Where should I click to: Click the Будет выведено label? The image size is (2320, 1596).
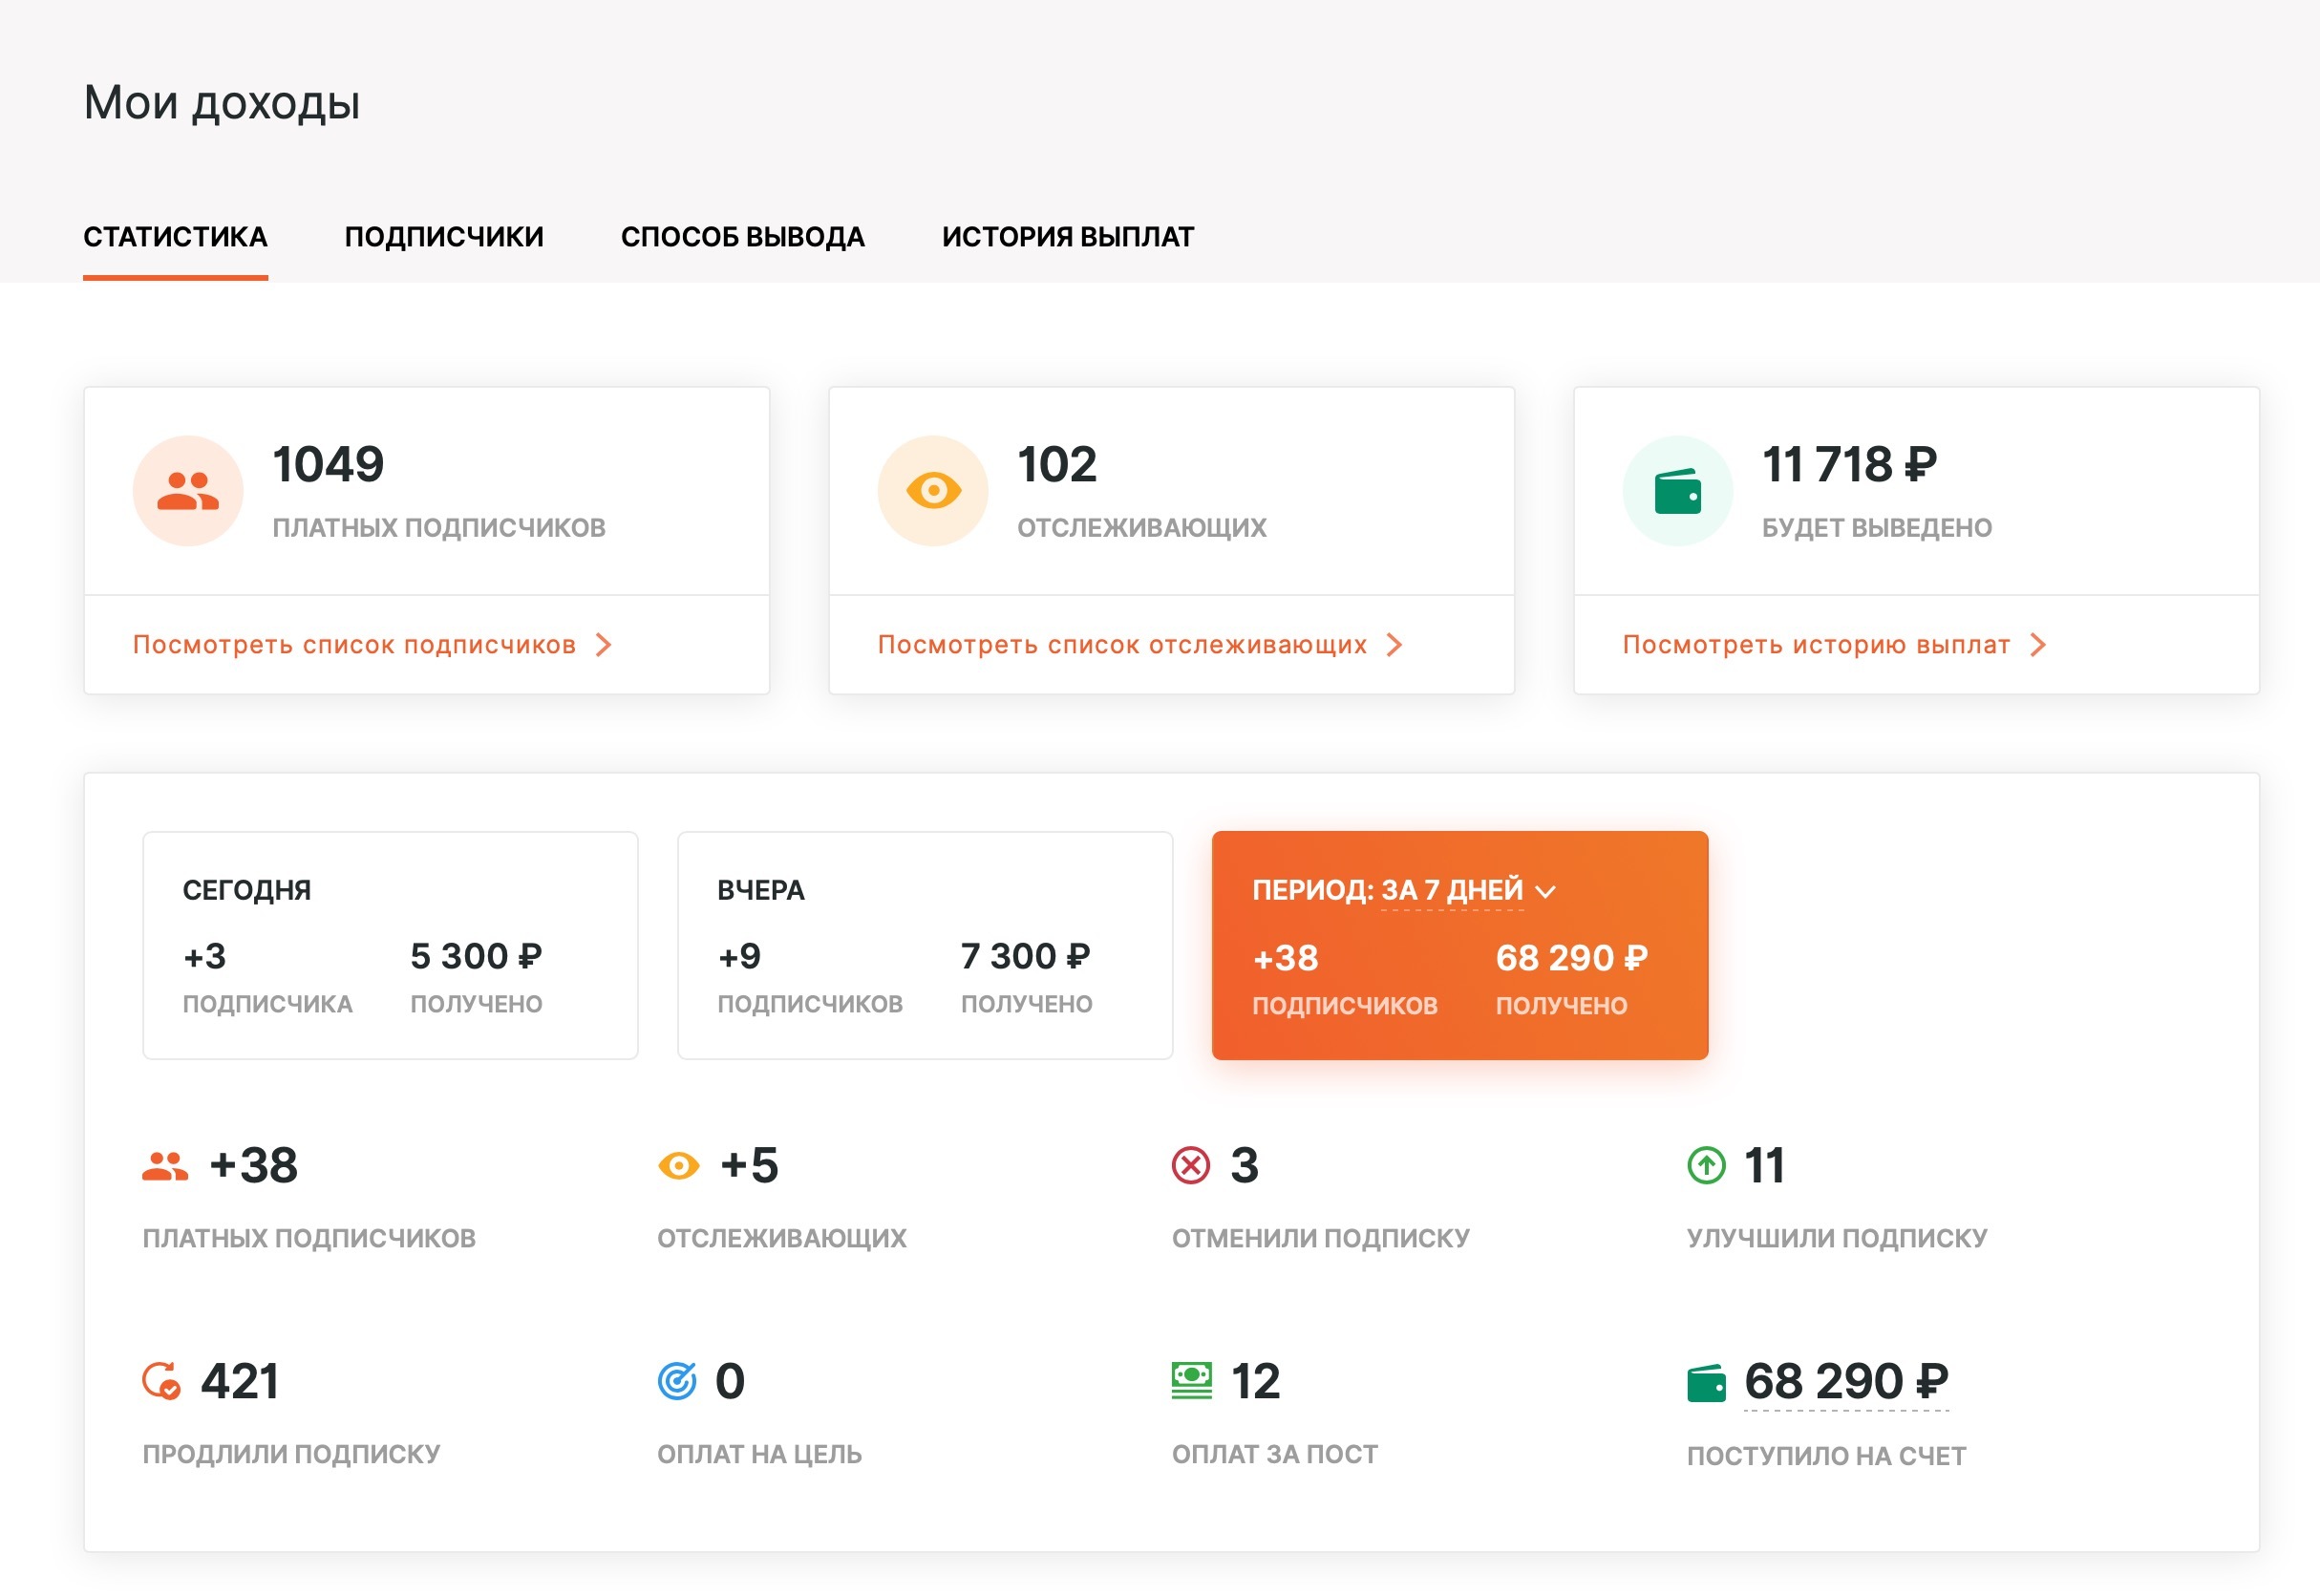(x=1877, y=528)
